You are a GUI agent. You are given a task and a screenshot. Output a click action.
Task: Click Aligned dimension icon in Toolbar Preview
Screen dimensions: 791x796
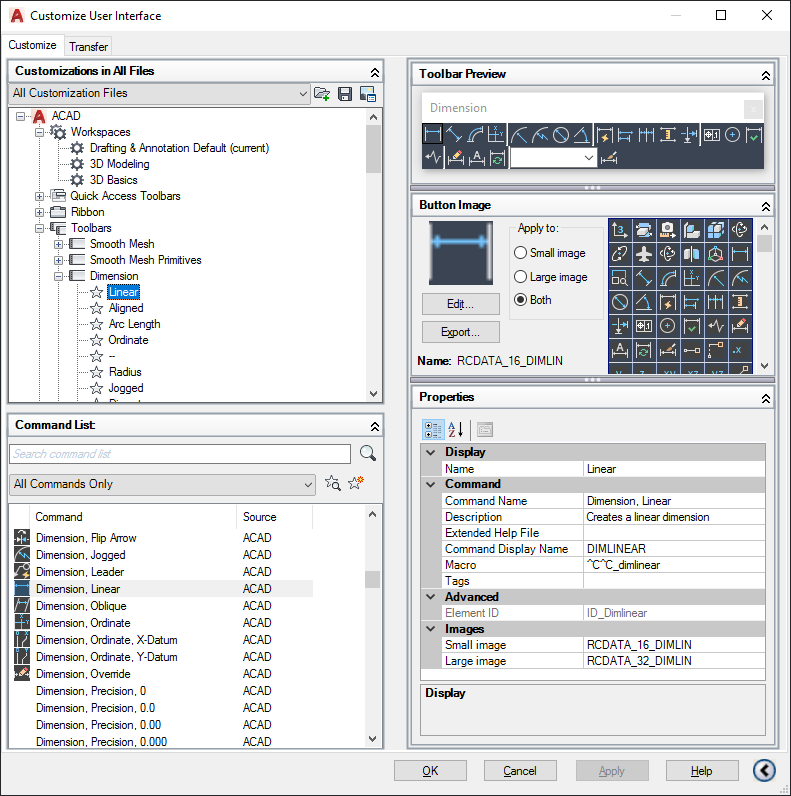coord(453,135)
